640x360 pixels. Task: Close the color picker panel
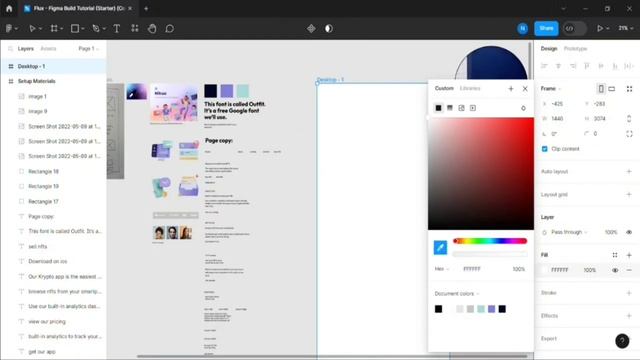pos(525,89)
